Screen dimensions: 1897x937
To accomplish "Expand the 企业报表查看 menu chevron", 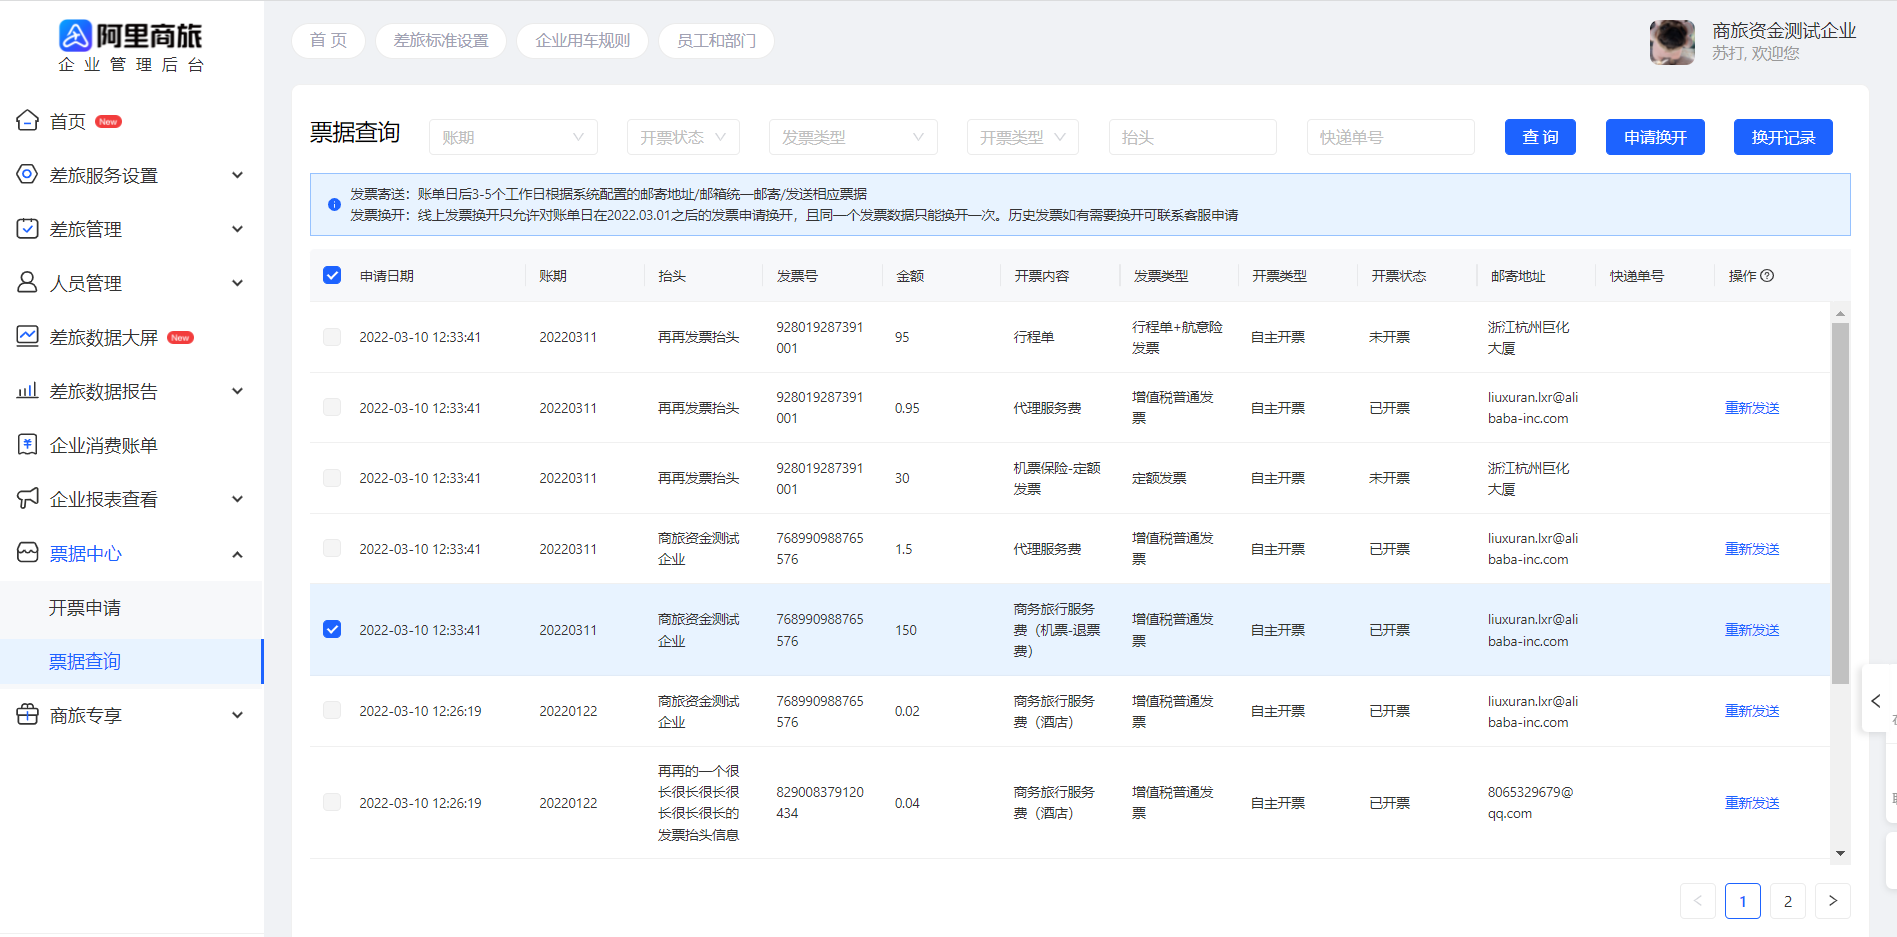I will pyautogui.click(x=237, y=499).
